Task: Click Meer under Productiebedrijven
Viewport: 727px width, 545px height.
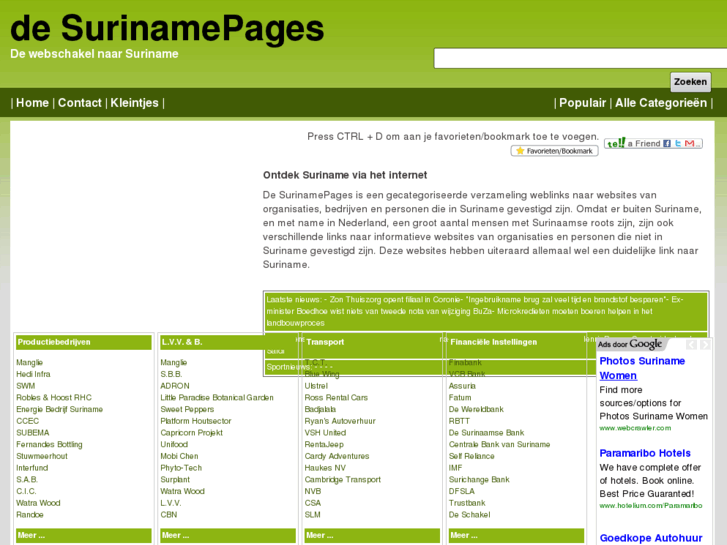Action: pos(83,535)
